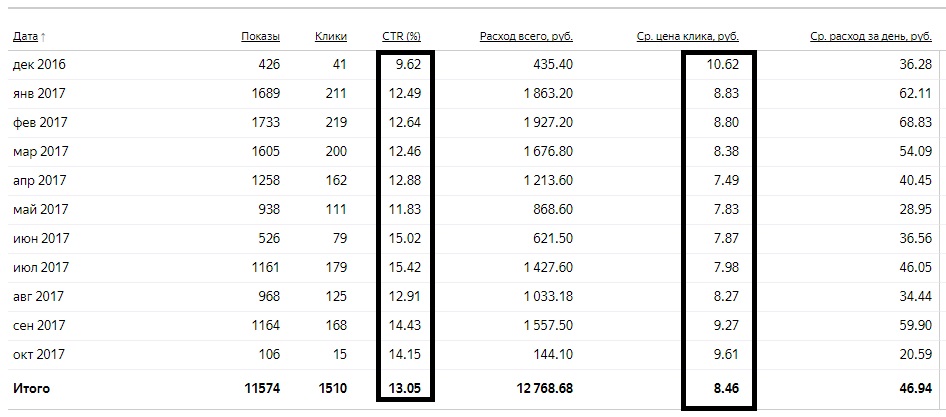Select the янв 2017 row label
The image size is (946, 417).
click(x=39, y=93)
